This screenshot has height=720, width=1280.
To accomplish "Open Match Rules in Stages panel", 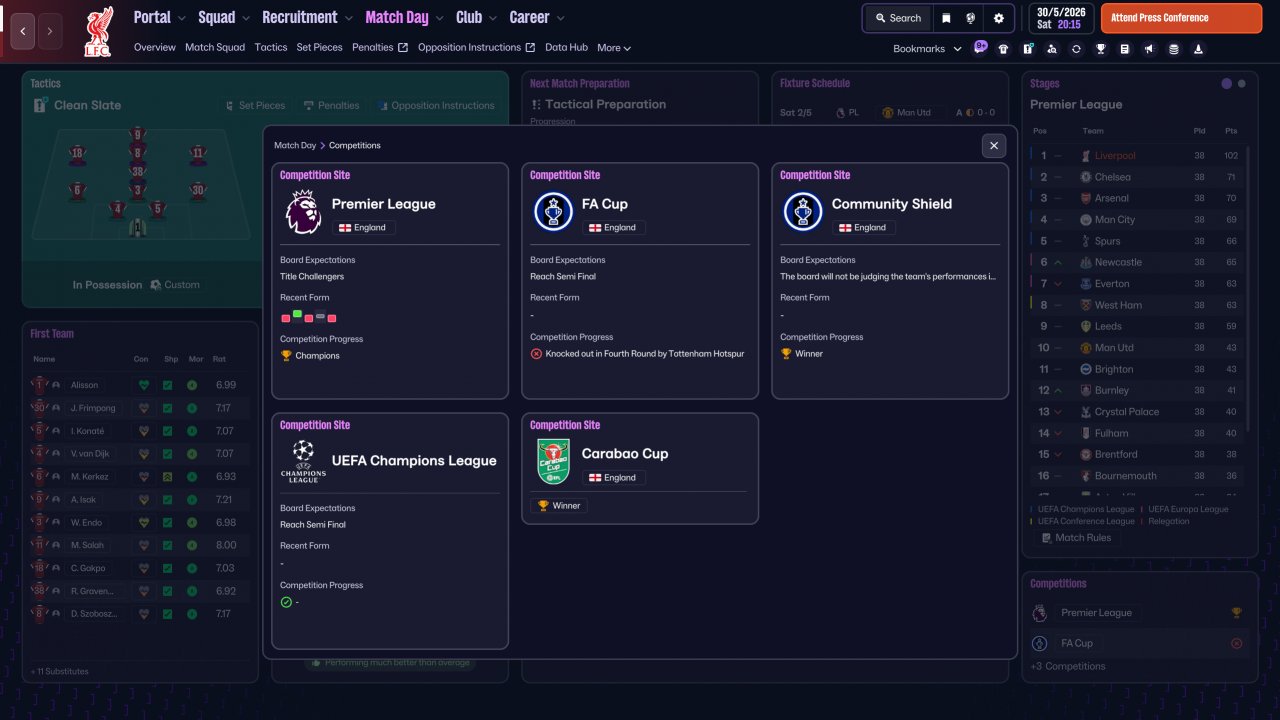I will coord(1076,538).
